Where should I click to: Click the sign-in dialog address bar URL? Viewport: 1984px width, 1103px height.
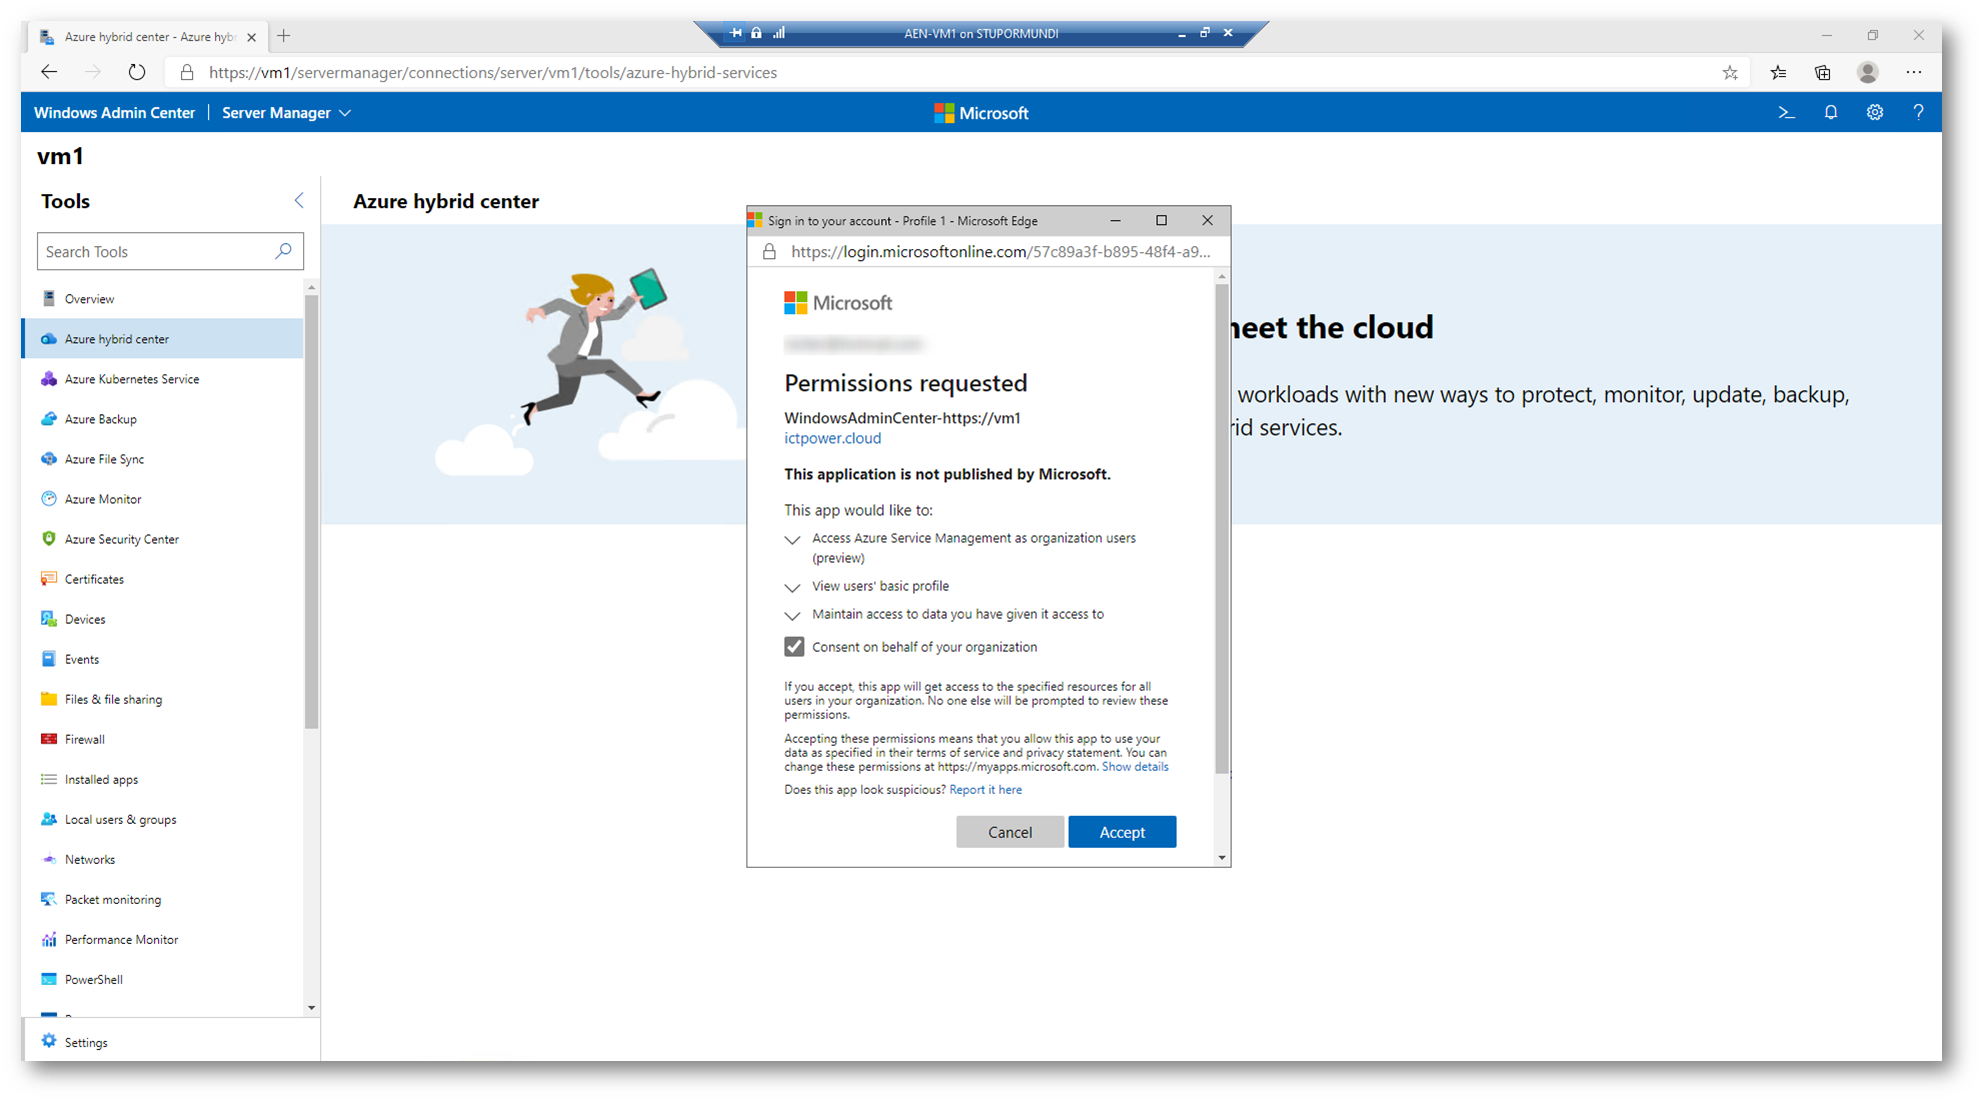[1000, 252]
